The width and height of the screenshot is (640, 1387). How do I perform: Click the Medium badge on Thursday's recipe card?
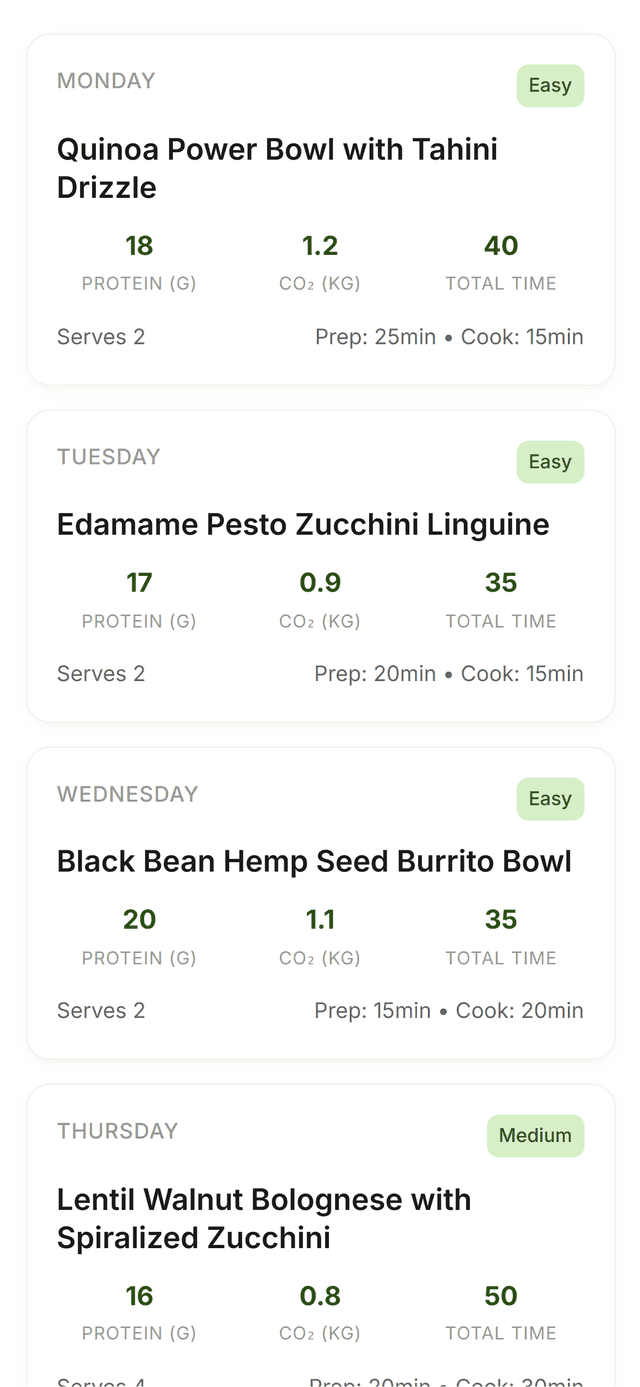coord(536,1135)
